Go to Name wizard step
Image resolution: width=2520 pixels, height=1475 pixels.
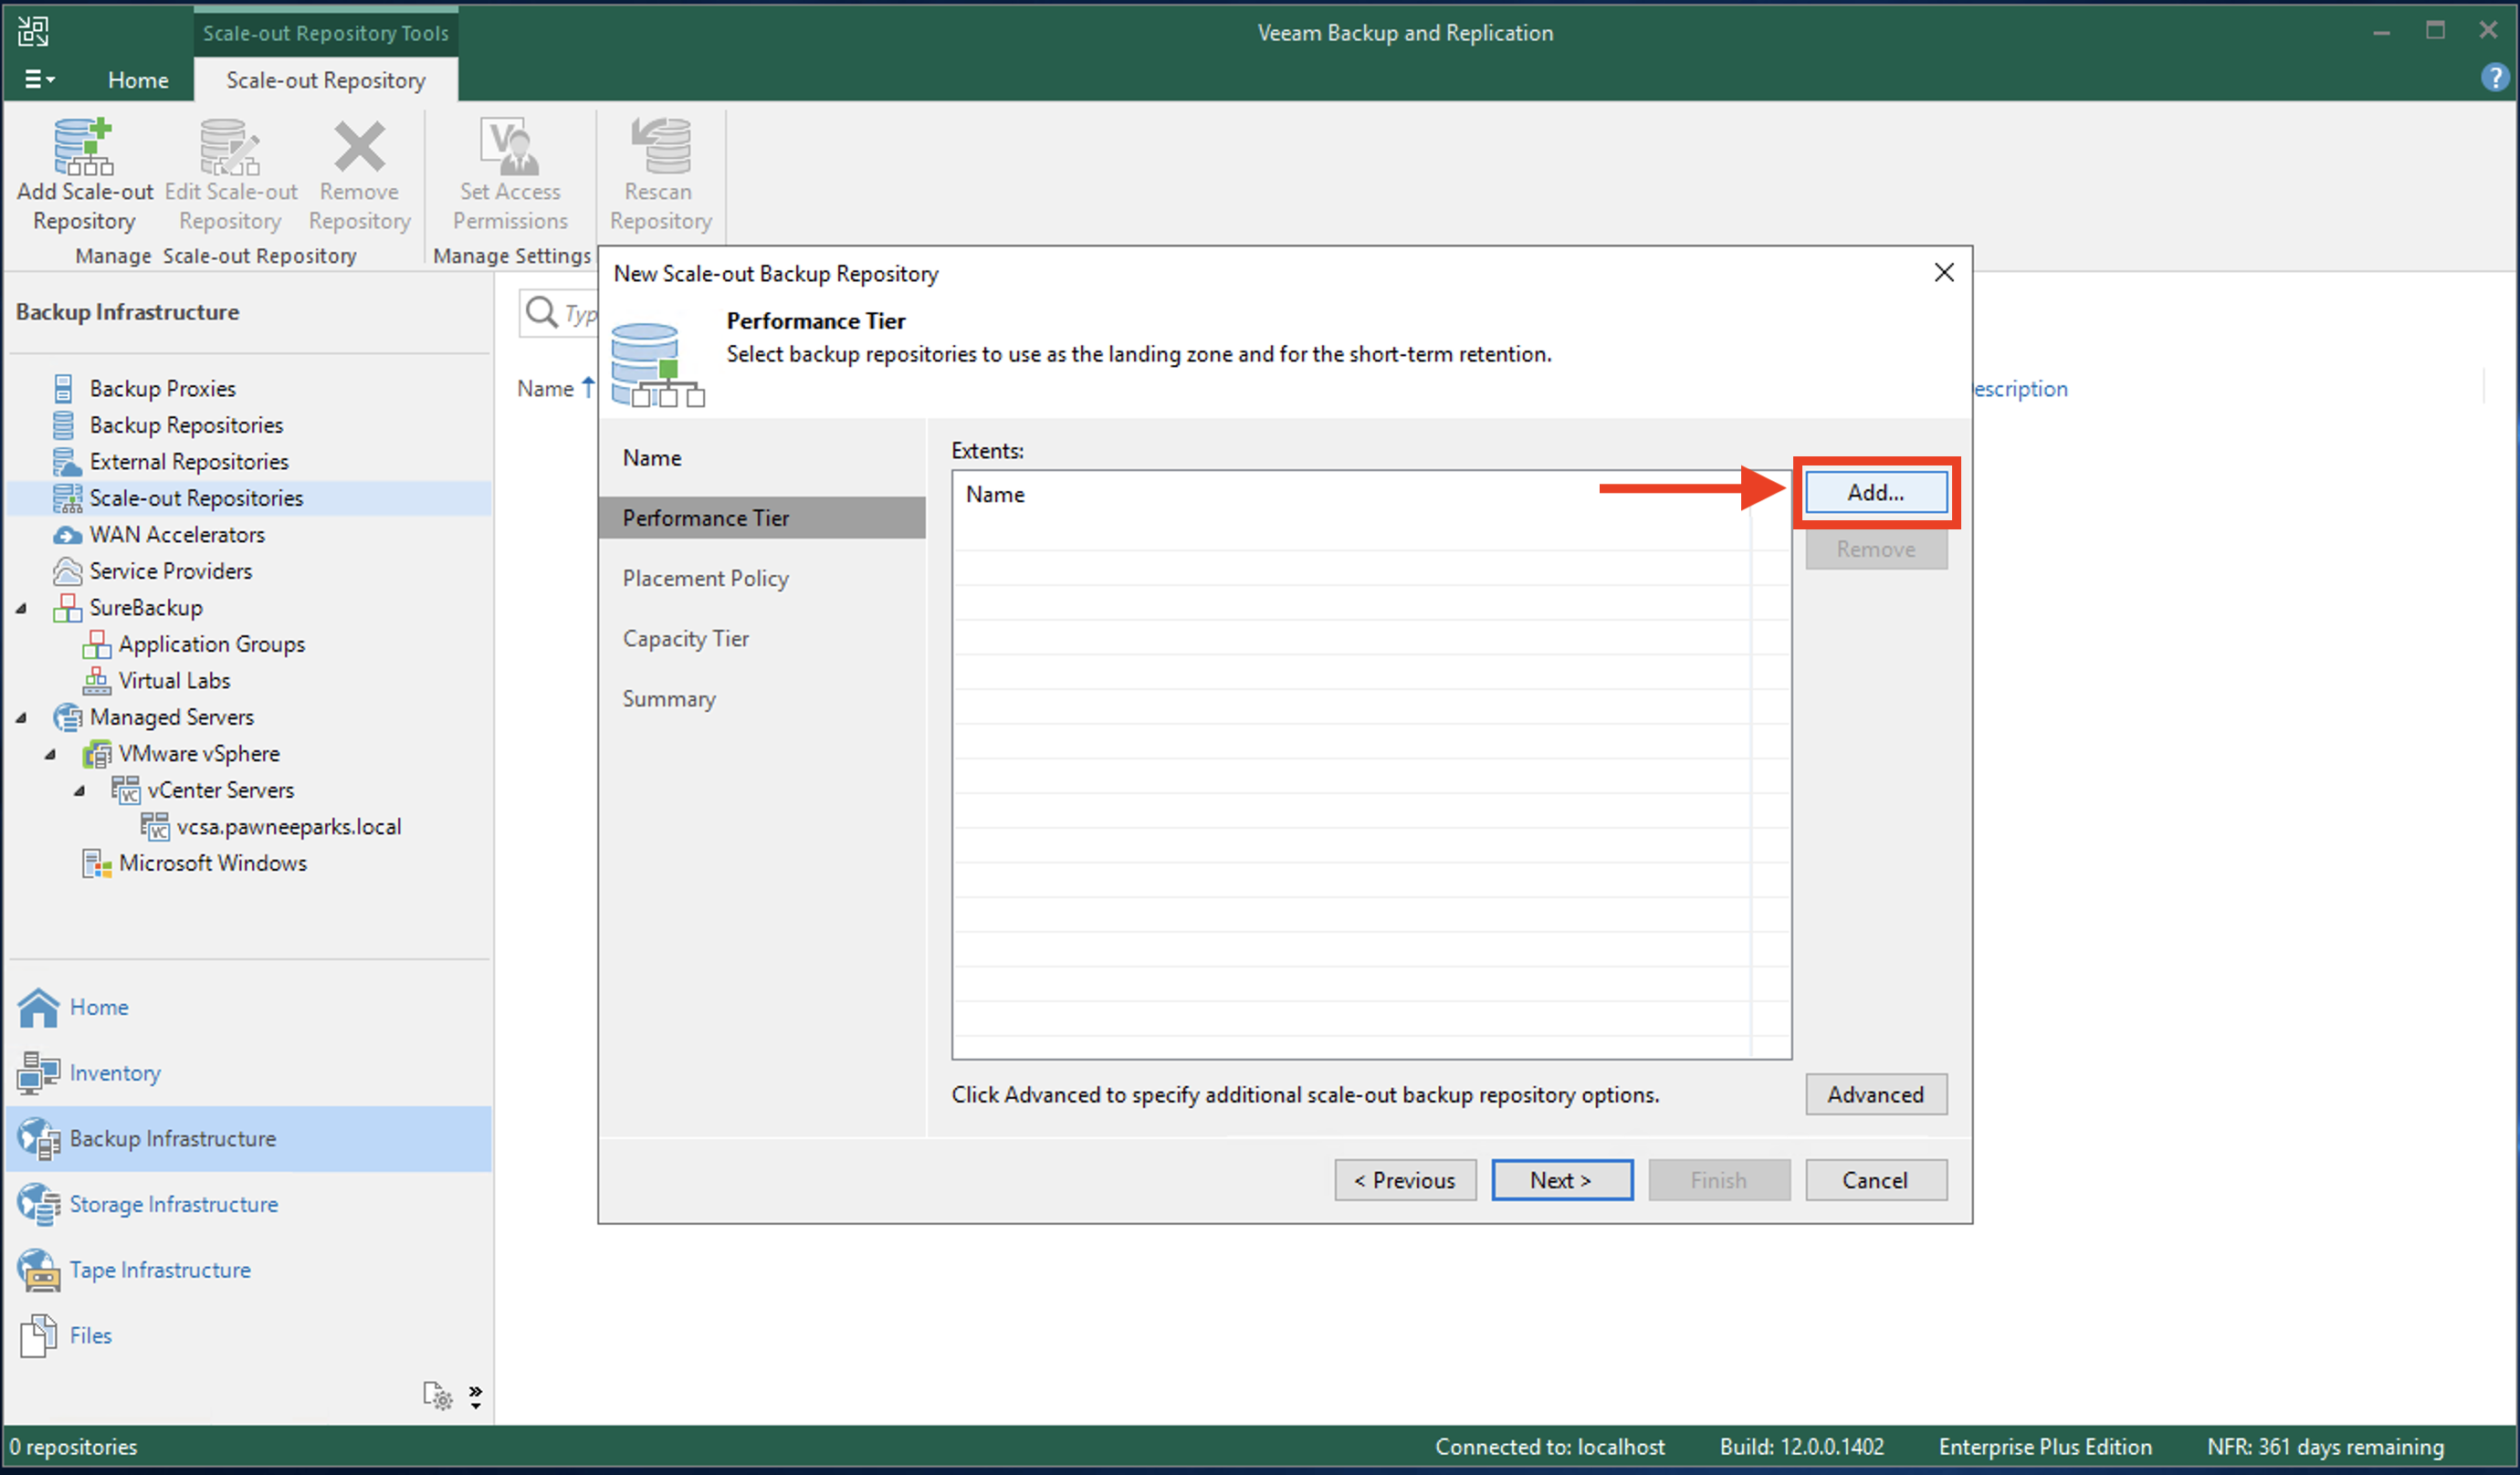pyautogui.click(x=652, y=458)
